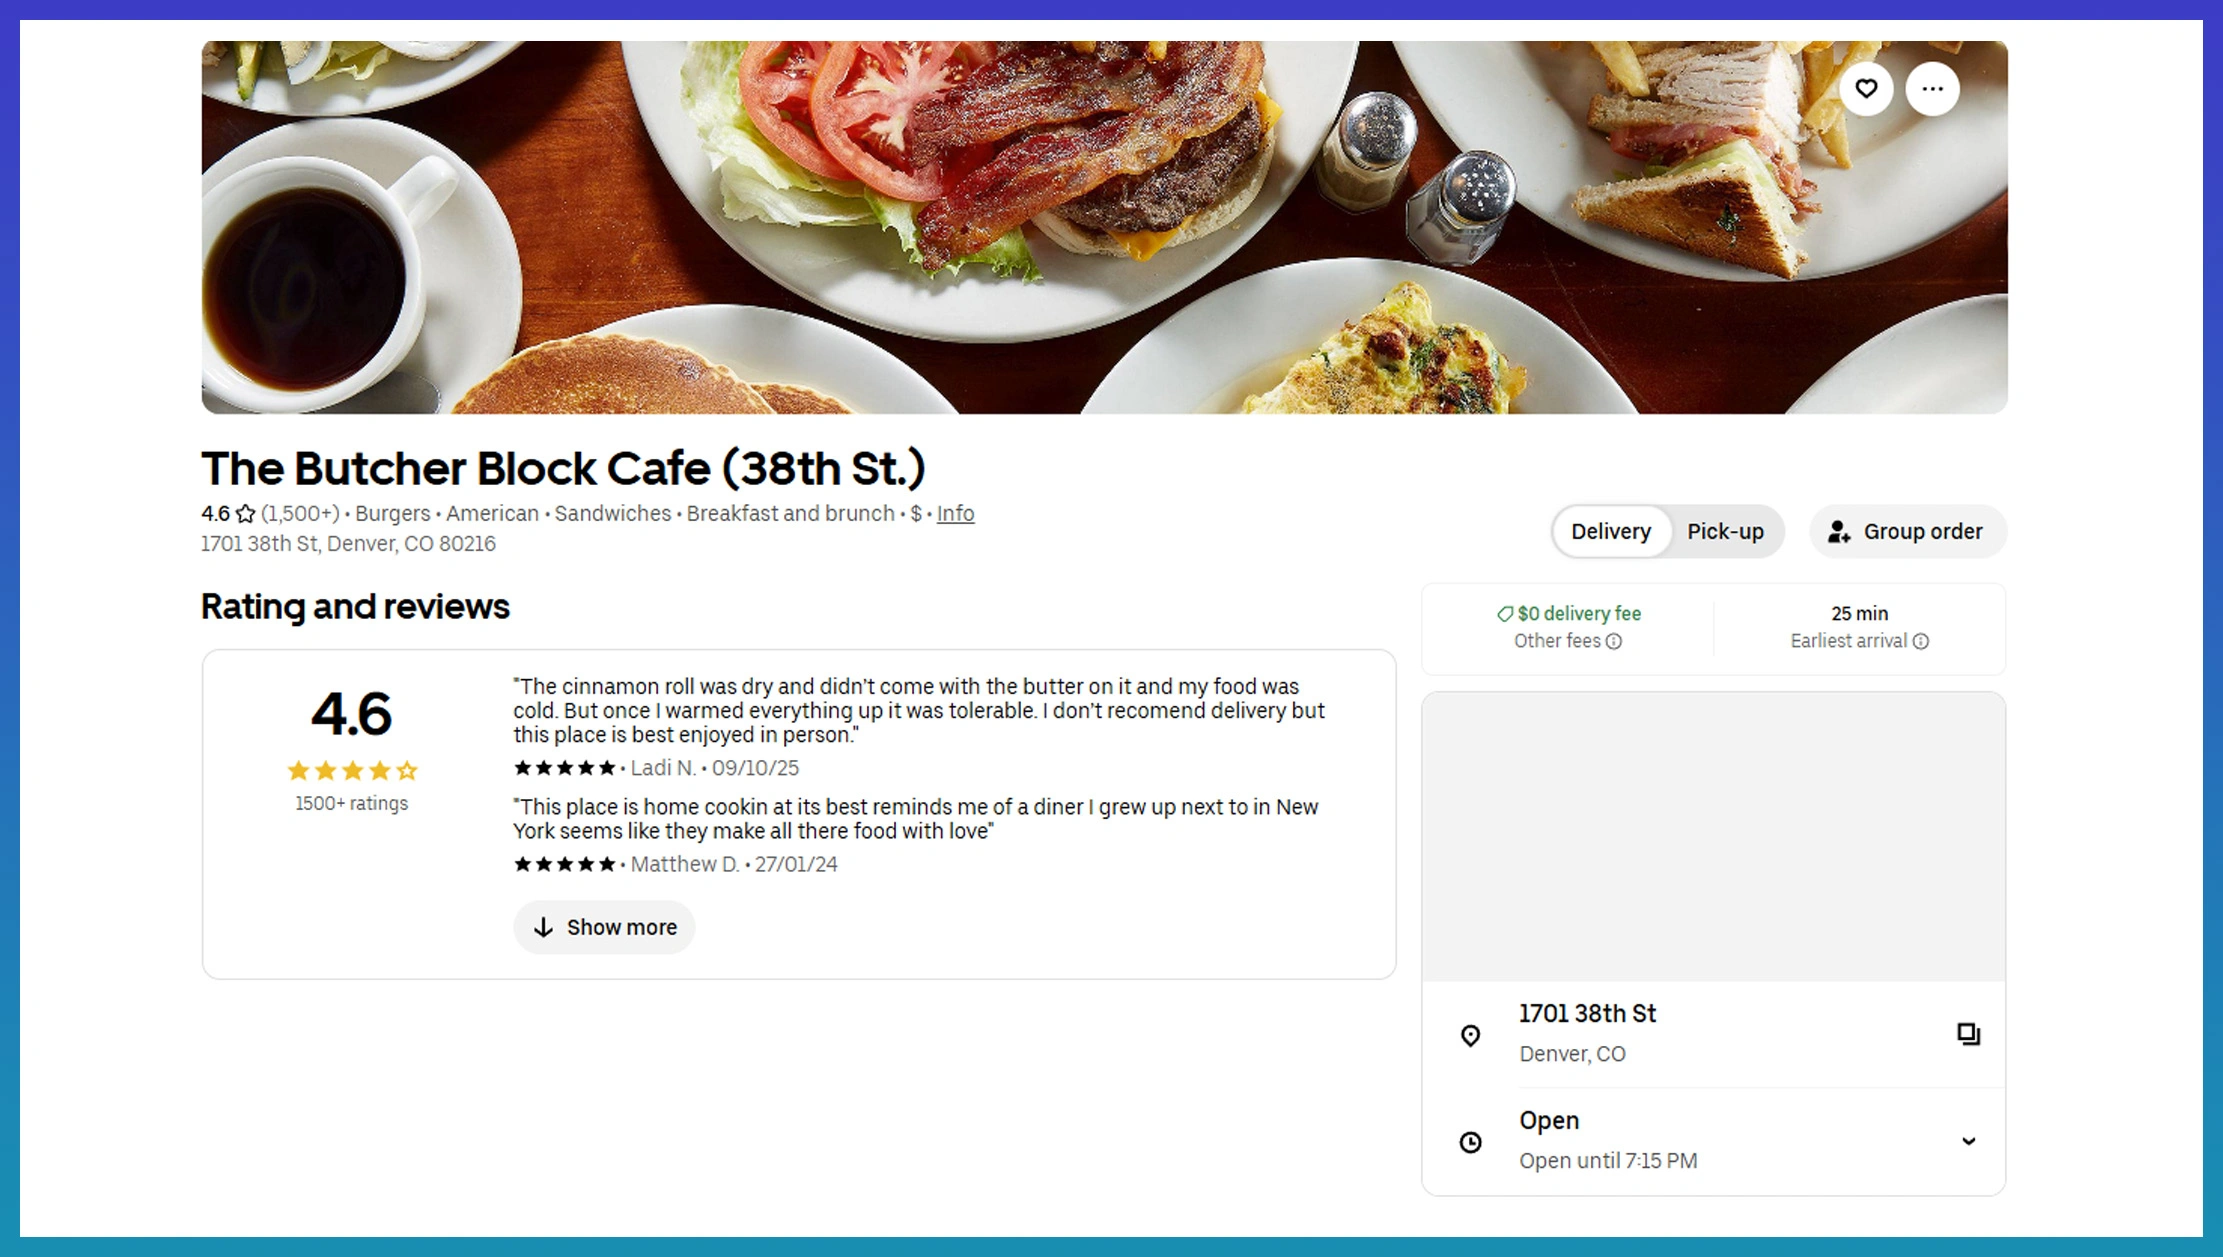Image resolution: width=2223 pixels, height=1257 pixels.
Task: Show more reviews
Action: (604, 927)
